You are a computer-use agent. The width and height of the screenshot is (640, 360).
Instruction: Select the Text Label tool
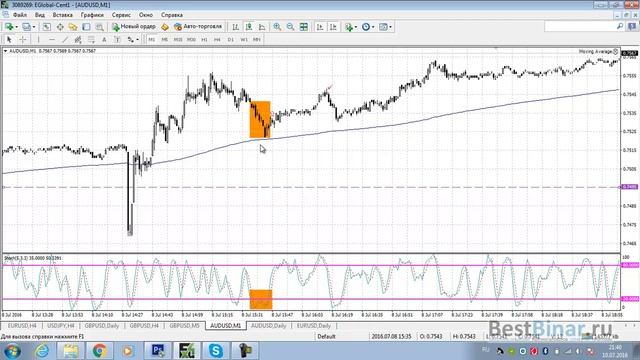point(117,40)
